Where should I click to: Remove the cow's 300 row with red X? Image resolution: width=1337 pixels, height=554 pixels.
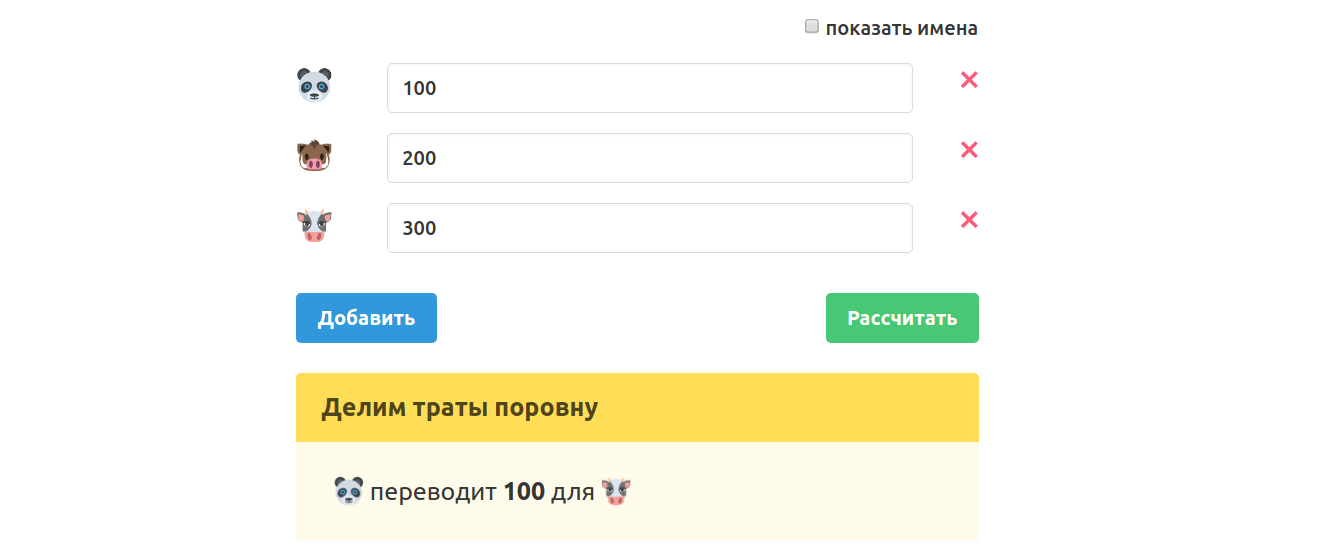click(x=968, y=220)
